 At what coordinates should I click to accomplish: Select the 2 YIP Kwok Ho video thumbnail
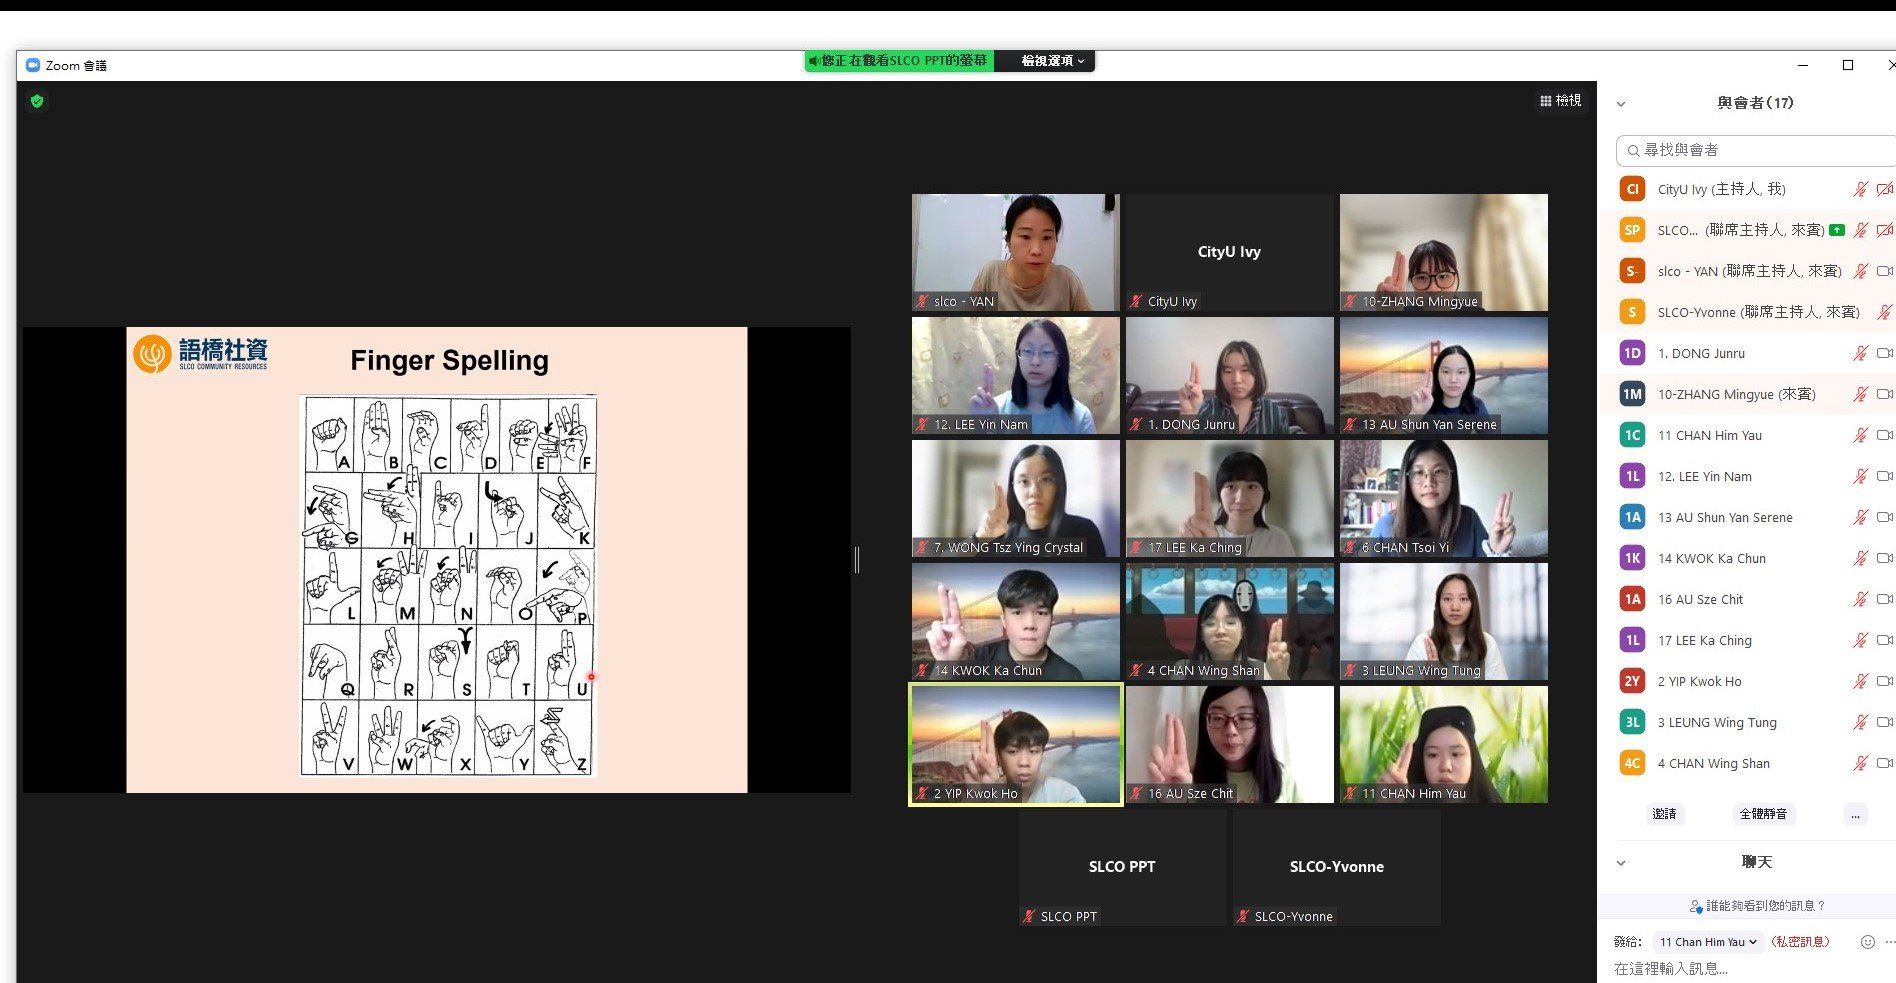coord(1015,744)
